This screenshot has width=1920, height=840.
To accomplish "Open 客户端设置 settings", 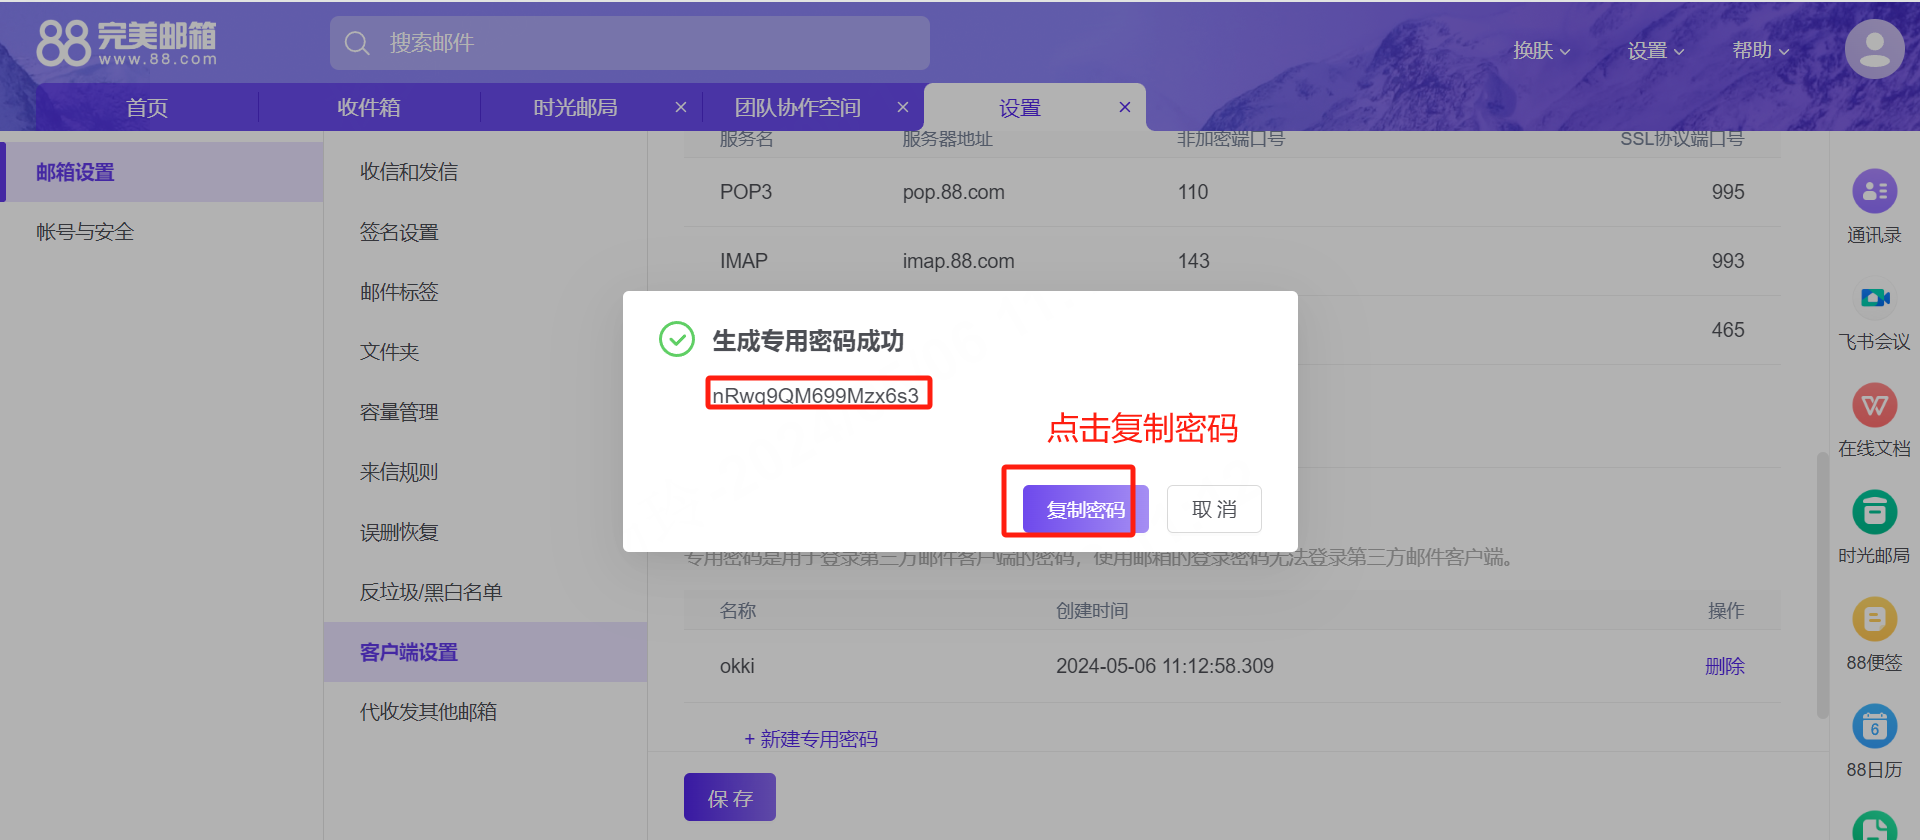I will (485, 652).
